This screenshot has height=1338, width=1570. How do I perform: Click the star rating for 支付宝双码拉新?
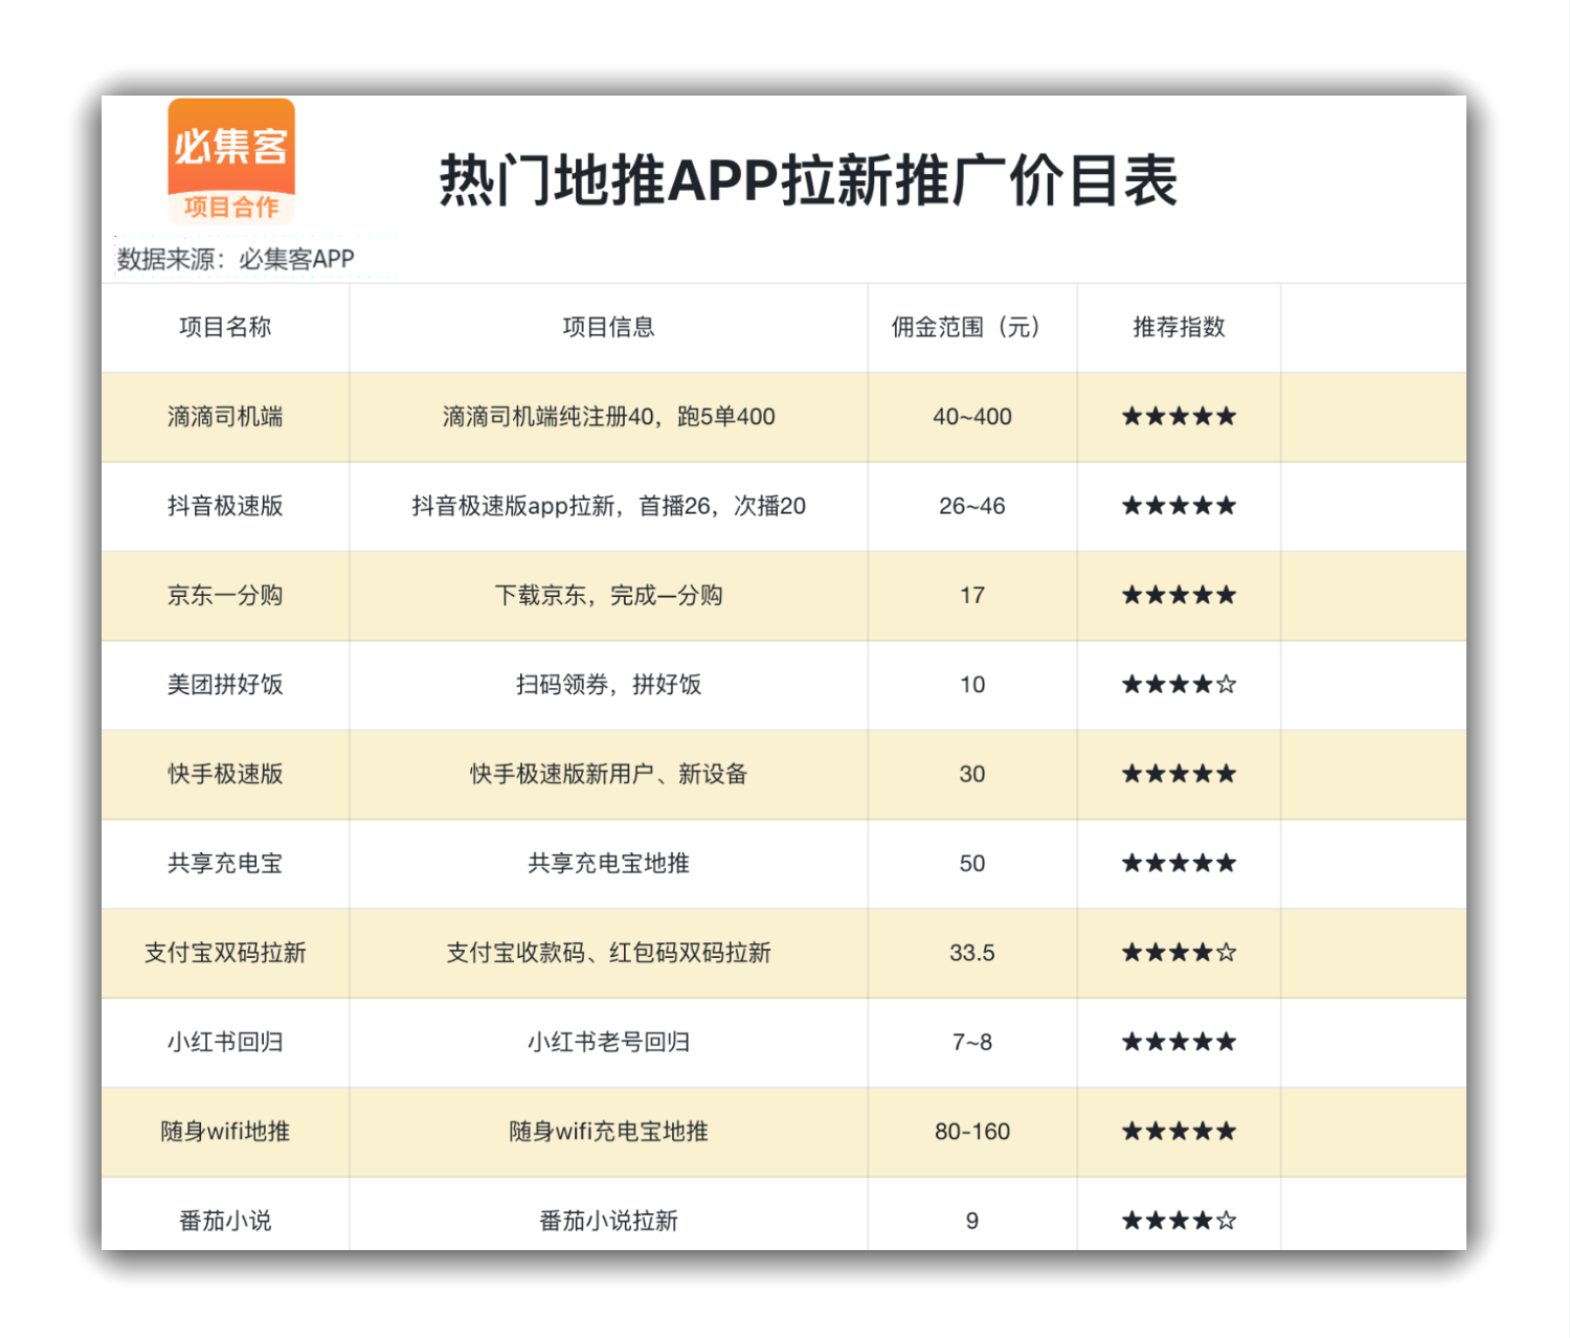pyautogui.click(x=1178, y=953)
